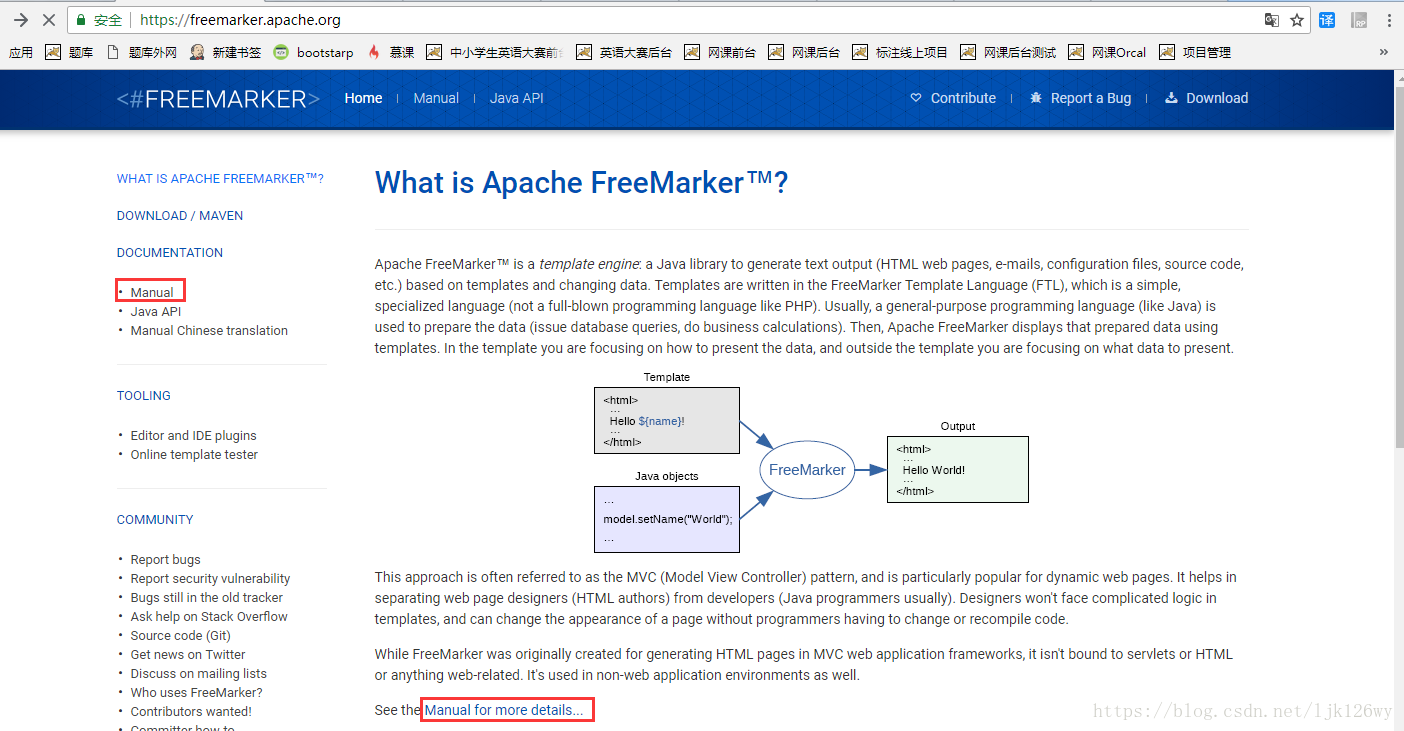Open the 英语大赛后台 bookmark

(x=624, y=53)
